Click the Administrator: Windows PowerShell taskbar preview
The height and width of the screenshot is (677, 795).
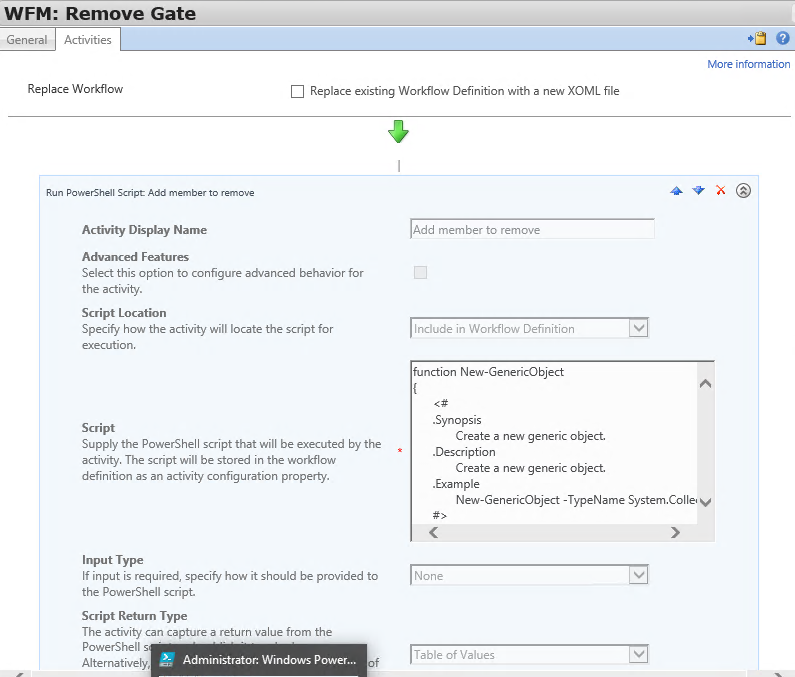(x=259, y=660)
